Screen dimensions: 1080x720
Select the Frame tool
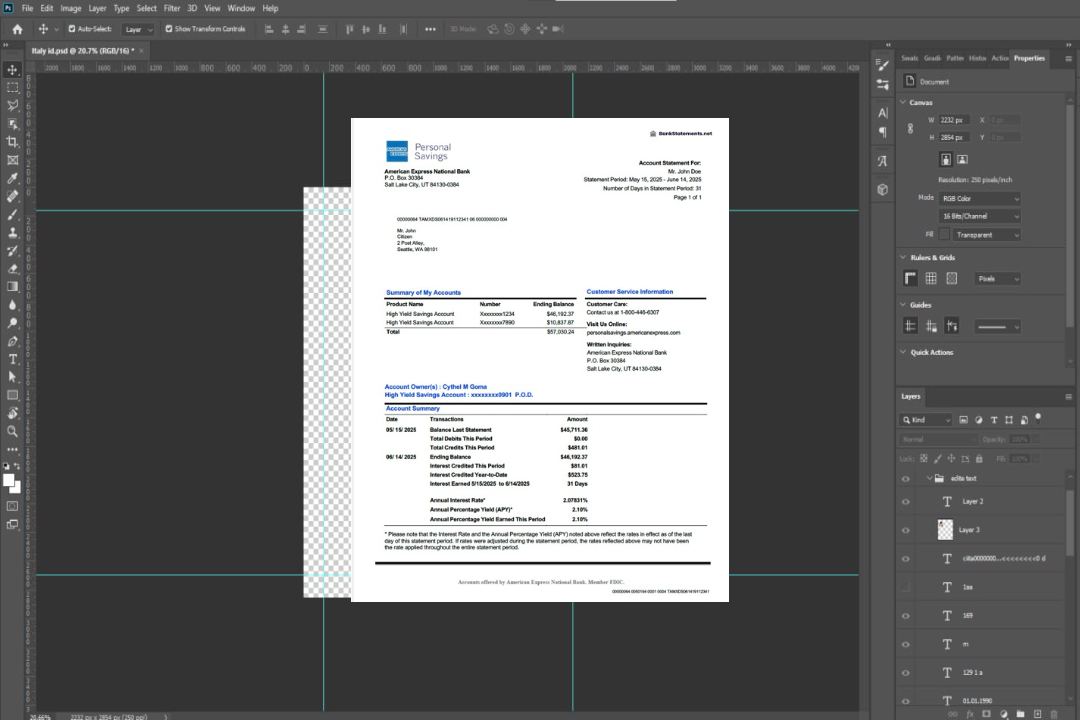pyautogui.click(x=12, y=160)
